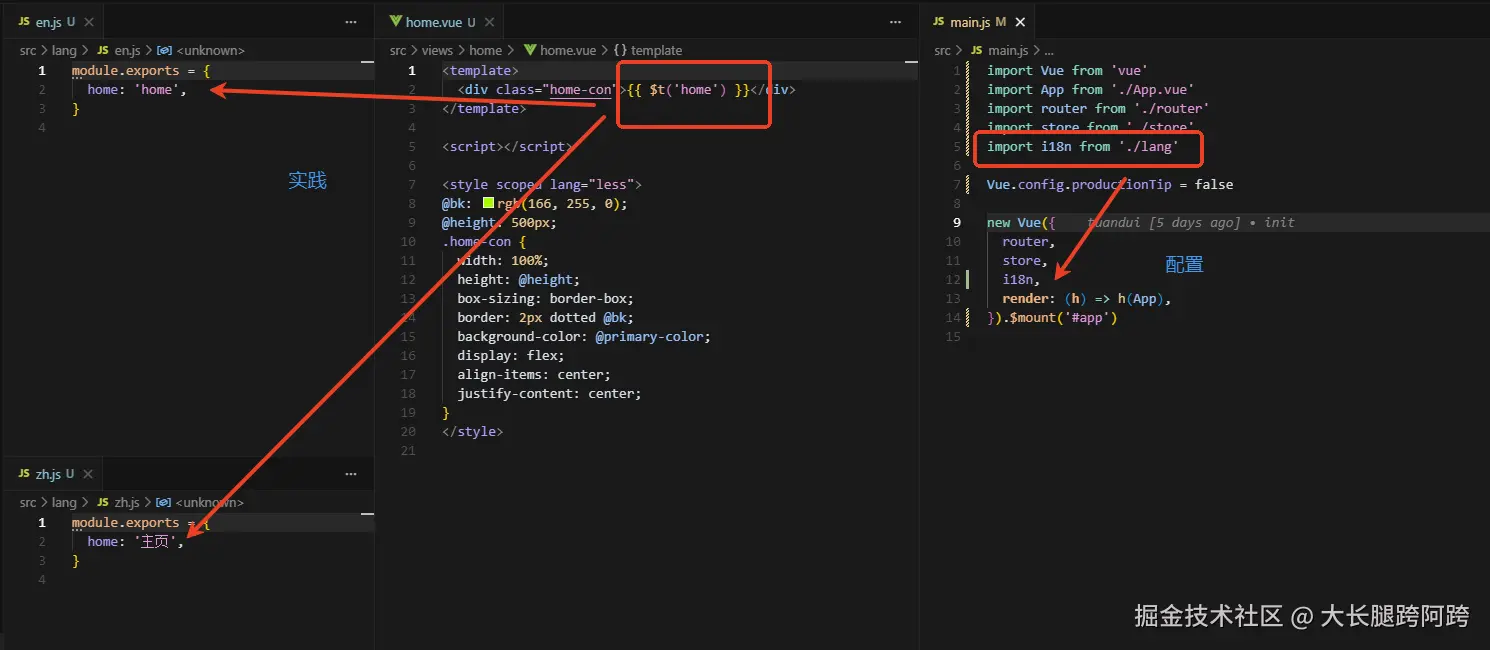Click 'render: (h) => h(App),' line
The height and width of the screenshot is (650, 1490).
tap(1087, 299)
